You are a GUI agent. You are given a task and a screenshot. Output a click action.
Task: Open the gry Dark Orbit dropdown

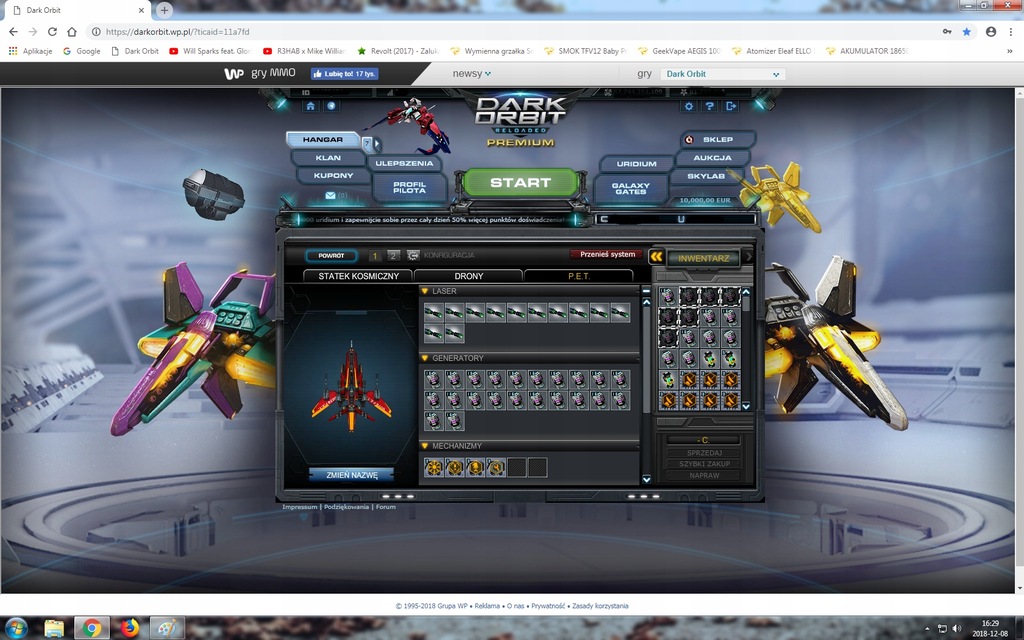(722, 74)
